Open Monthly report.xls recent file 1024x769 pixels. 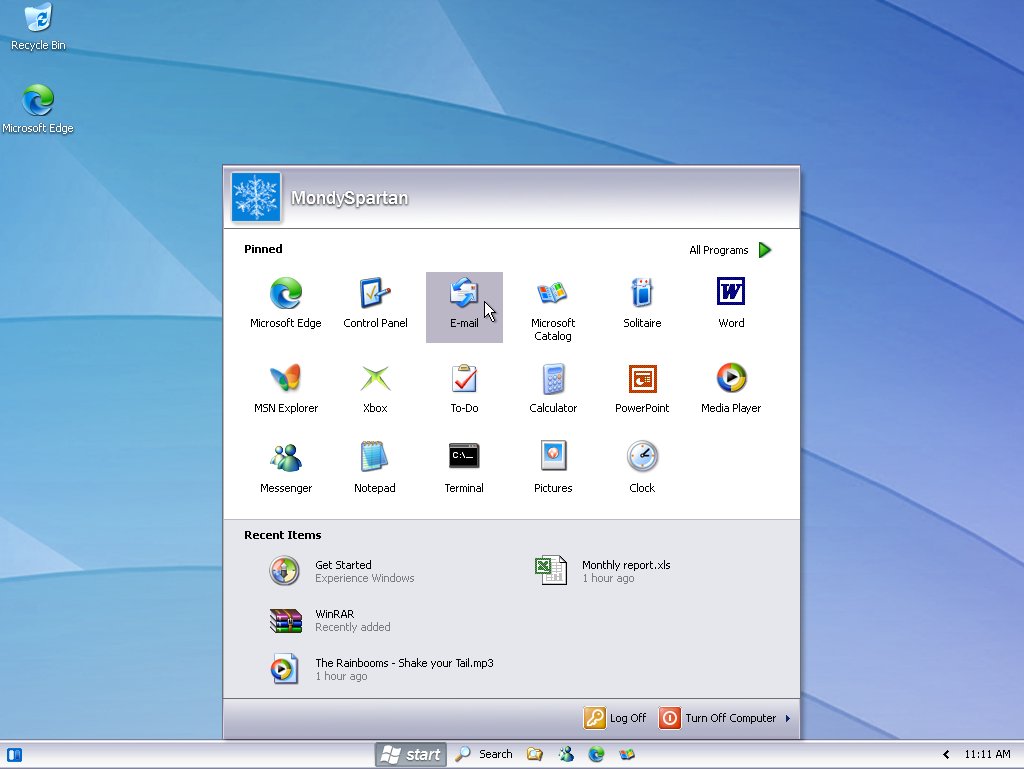603,571
